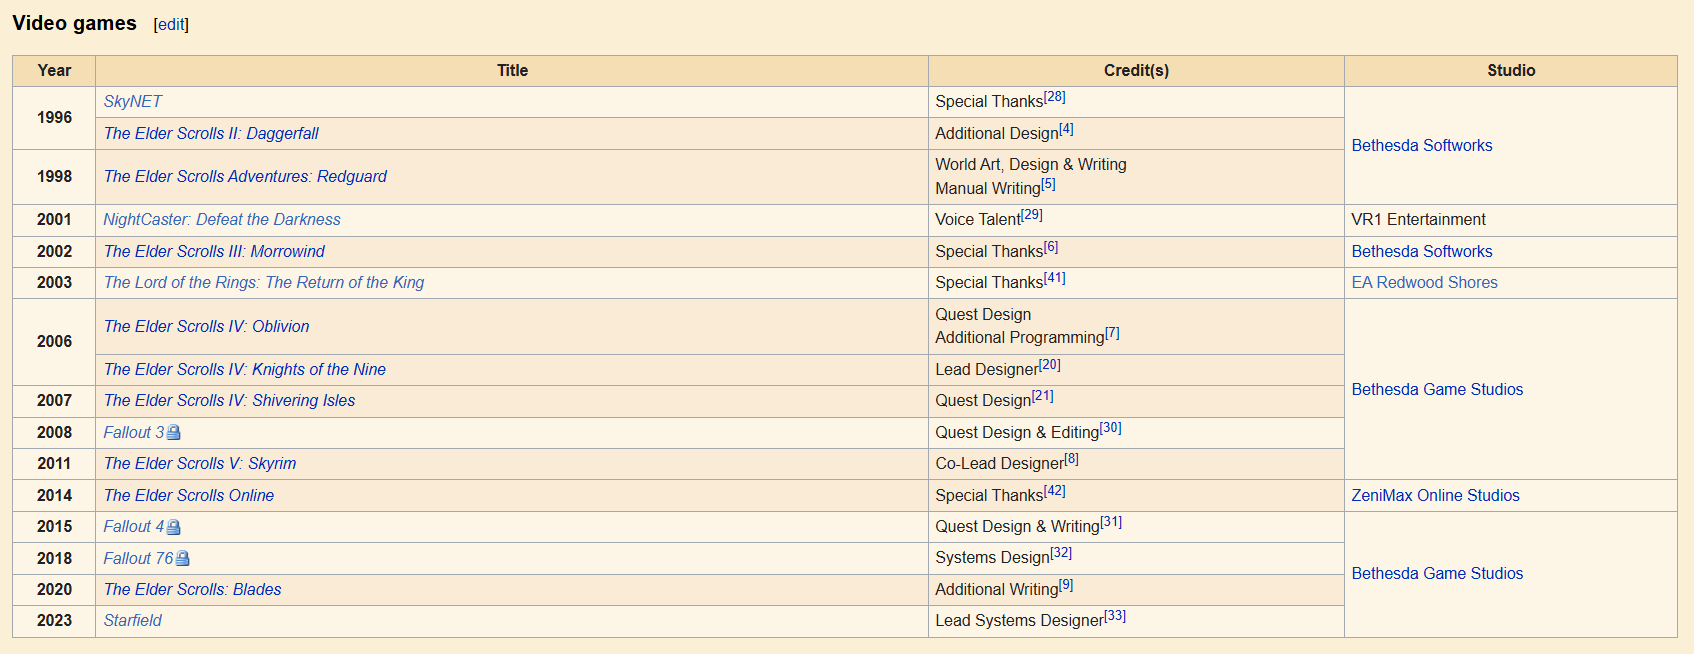
Task: Click the Year column header
Action: (x=54, y=71)
